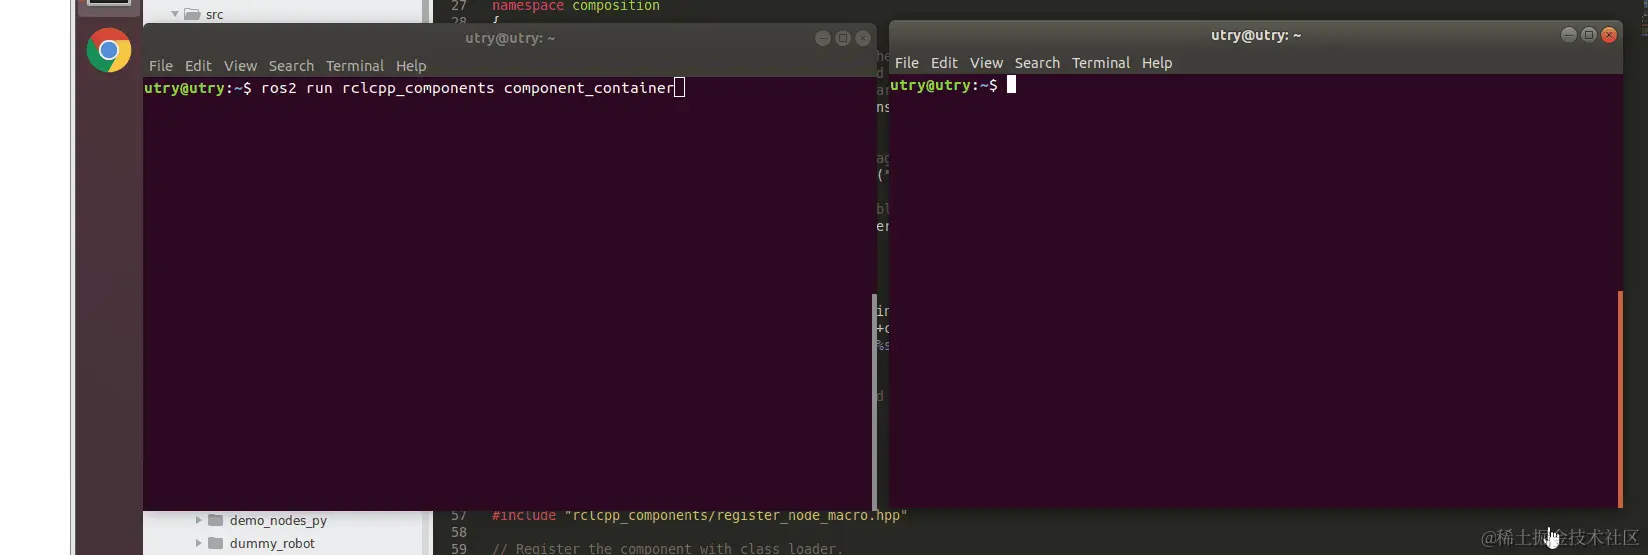
Task: Click the src folder icon in the sidebar
Action: coord(192,14)
